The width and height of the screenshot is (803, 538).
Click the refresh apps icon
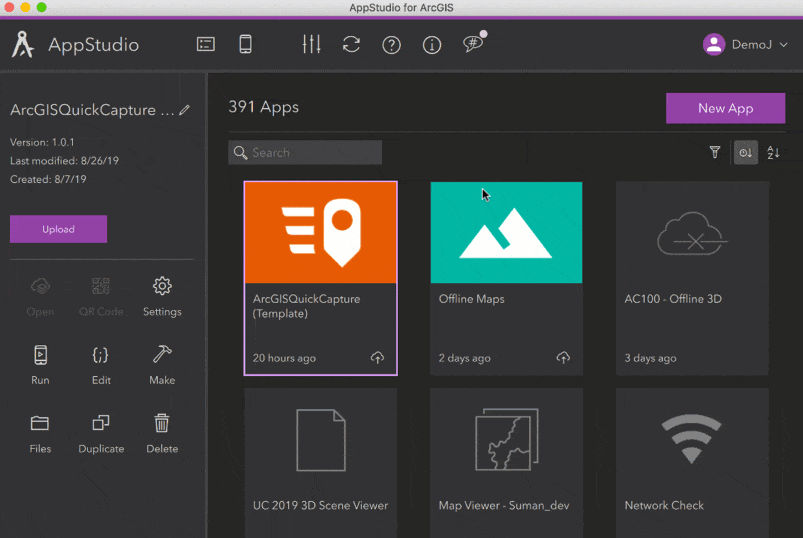click(351, 45)
